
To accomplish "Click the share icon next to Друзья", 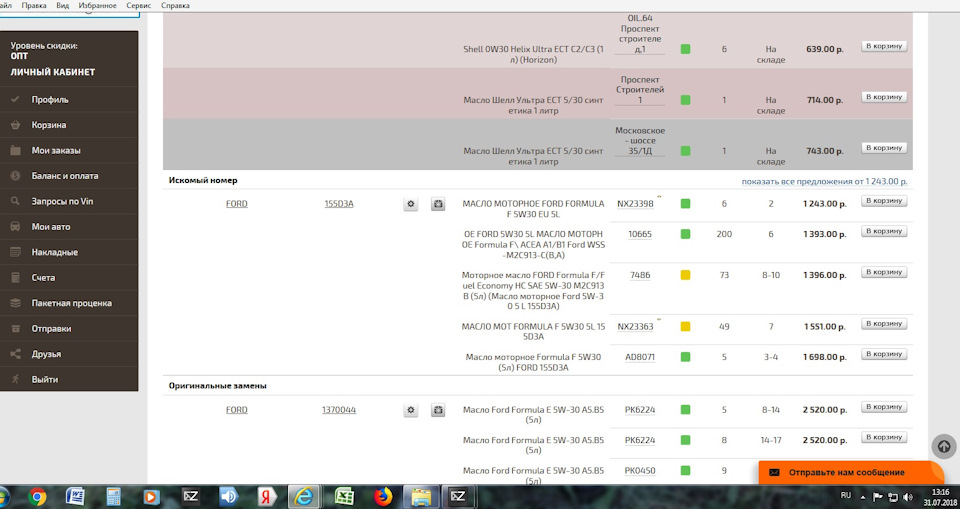I will (15, 354).
